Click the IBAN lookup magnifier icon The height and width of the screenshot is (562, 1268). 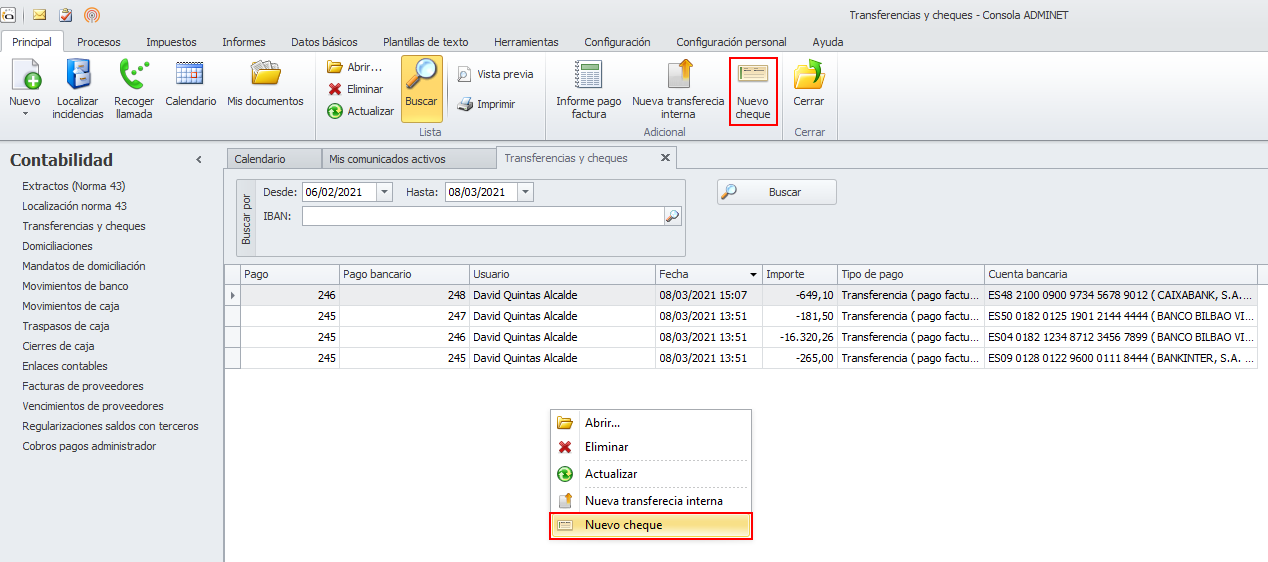(x=672, y=216)
